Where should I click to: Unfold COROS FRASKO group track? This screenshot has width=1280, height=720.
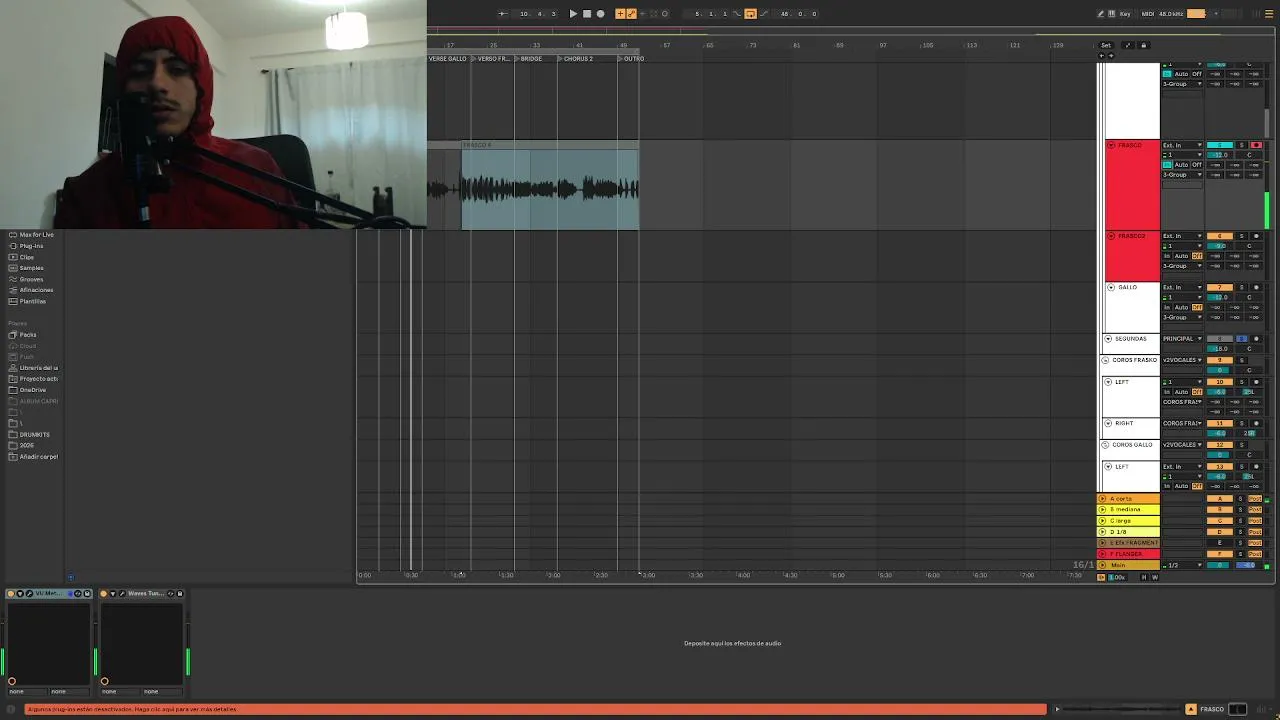tap(1105, 360)
